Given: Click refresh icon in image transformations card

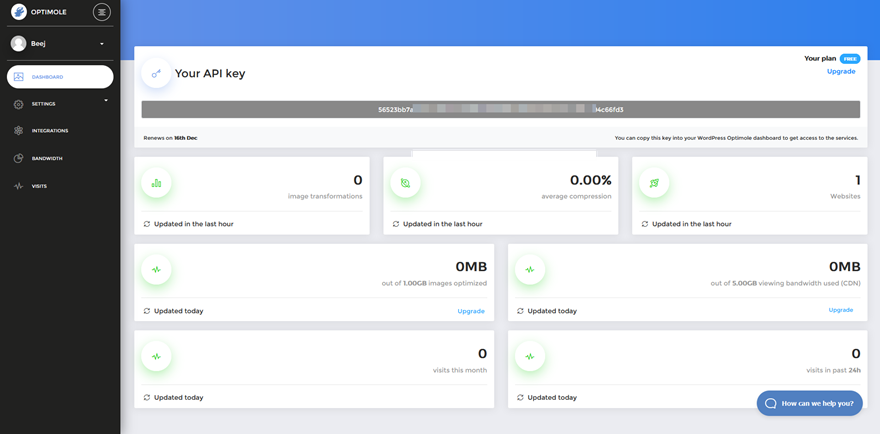Looking at the screenshot, I should 147,224.
